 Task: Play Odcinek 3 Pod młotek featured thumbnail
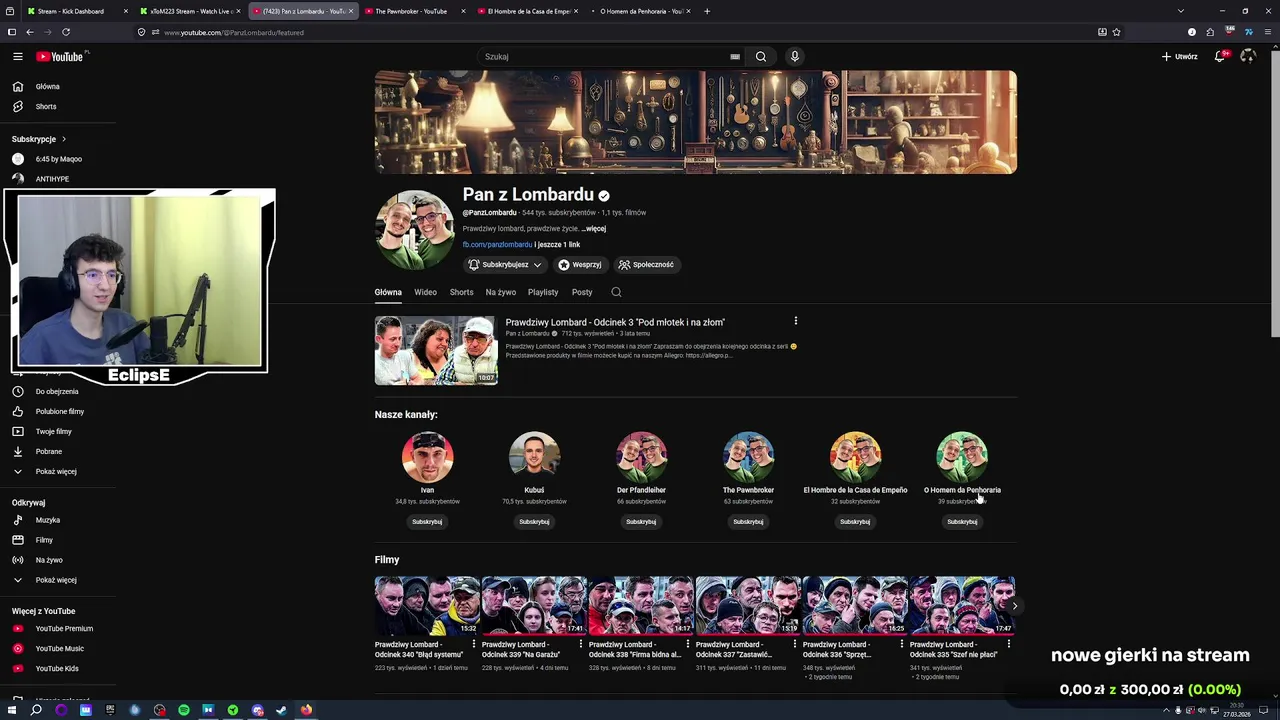pos(435,351)
